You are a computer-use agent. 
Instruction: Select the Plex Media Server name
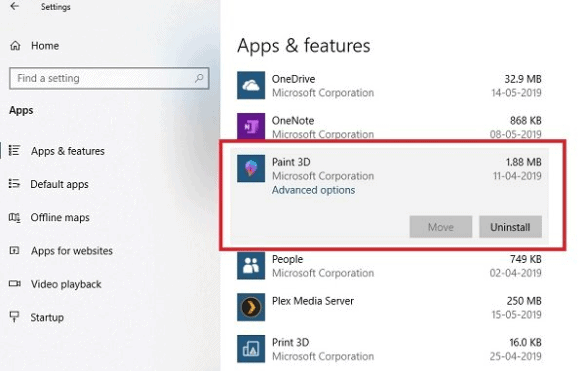coord(313,301)
